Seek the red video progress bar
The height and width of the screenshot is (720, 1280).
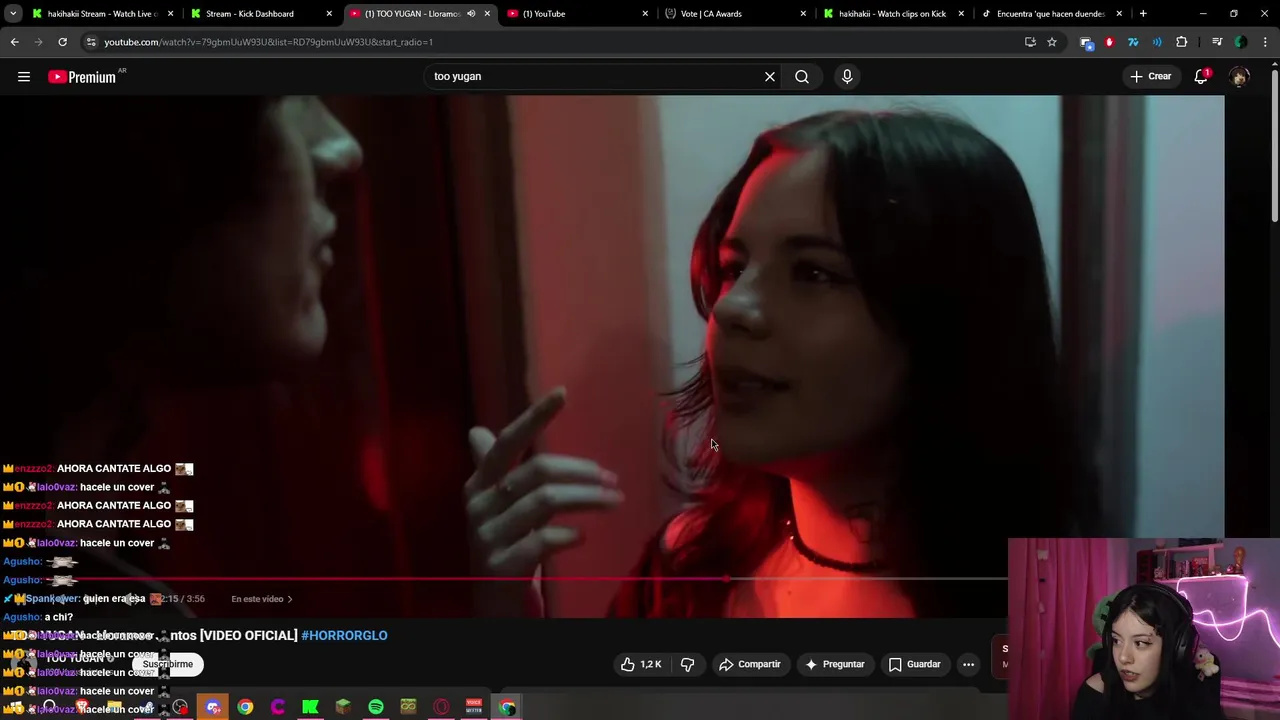coord(504,579)
